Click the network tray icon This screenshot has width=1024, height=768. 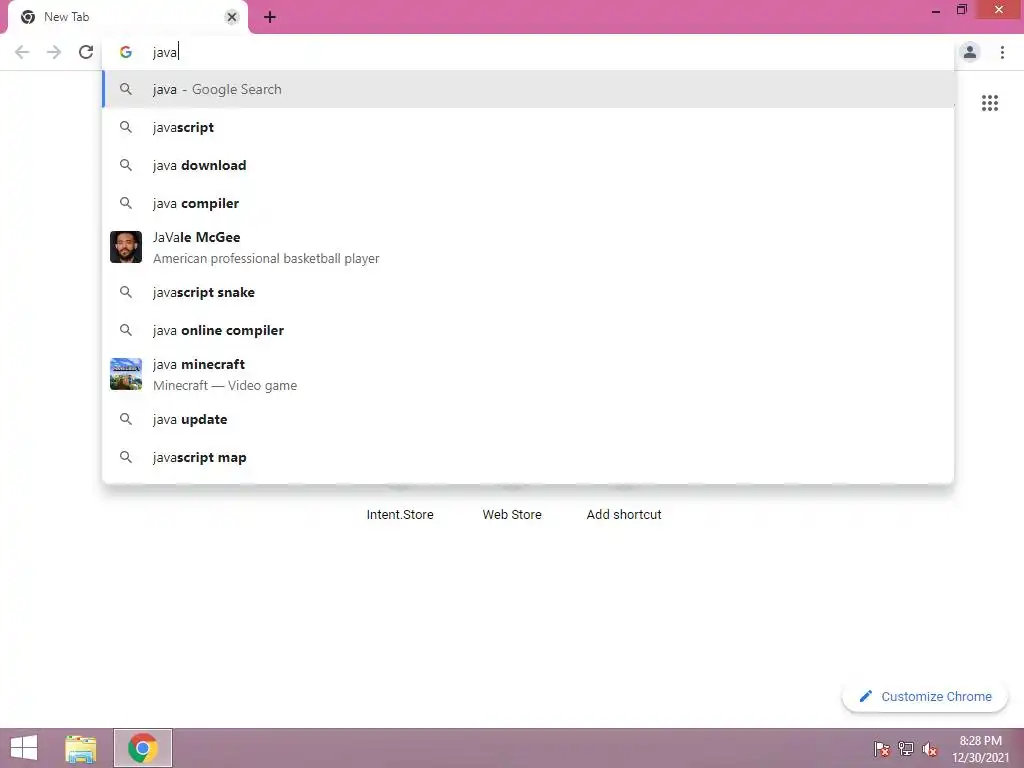(x=906, y=749)
